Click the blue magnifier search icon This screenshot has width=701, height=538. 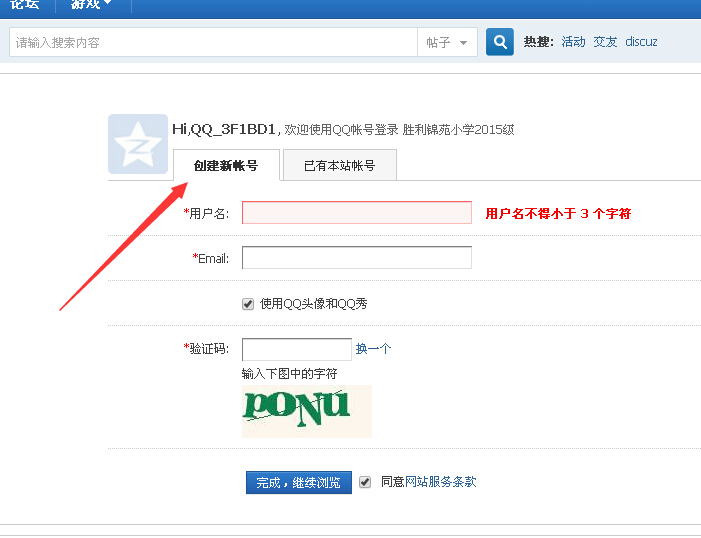pyautogui.click(x=499, y=42)
